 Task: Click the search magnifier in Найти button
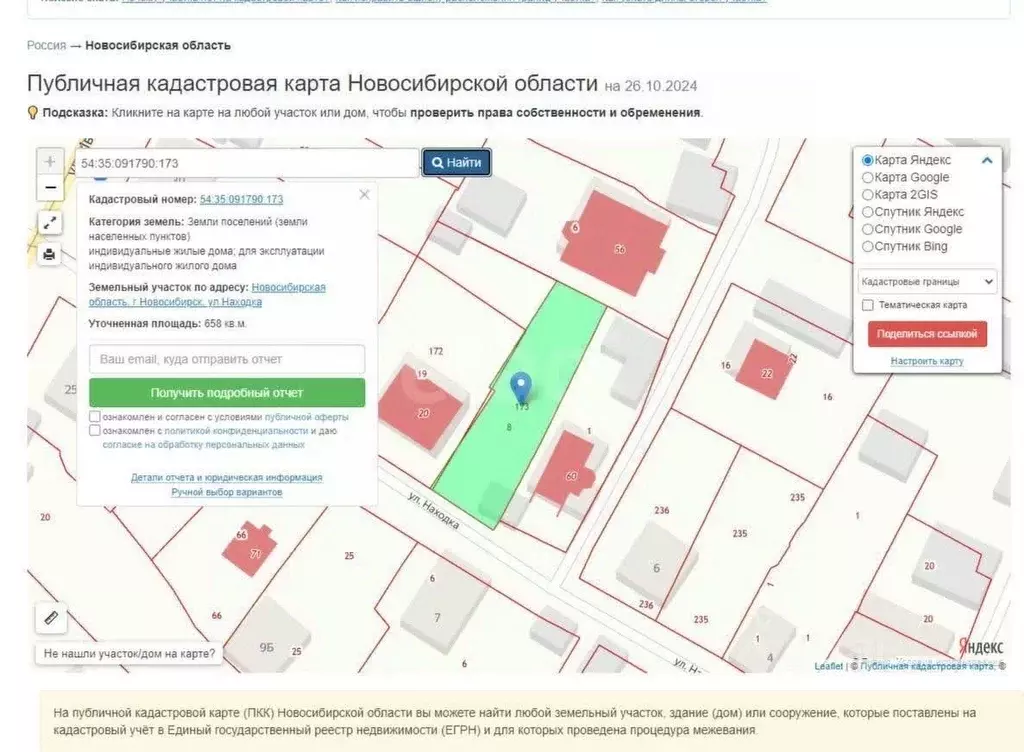click(x=437, y=162)
